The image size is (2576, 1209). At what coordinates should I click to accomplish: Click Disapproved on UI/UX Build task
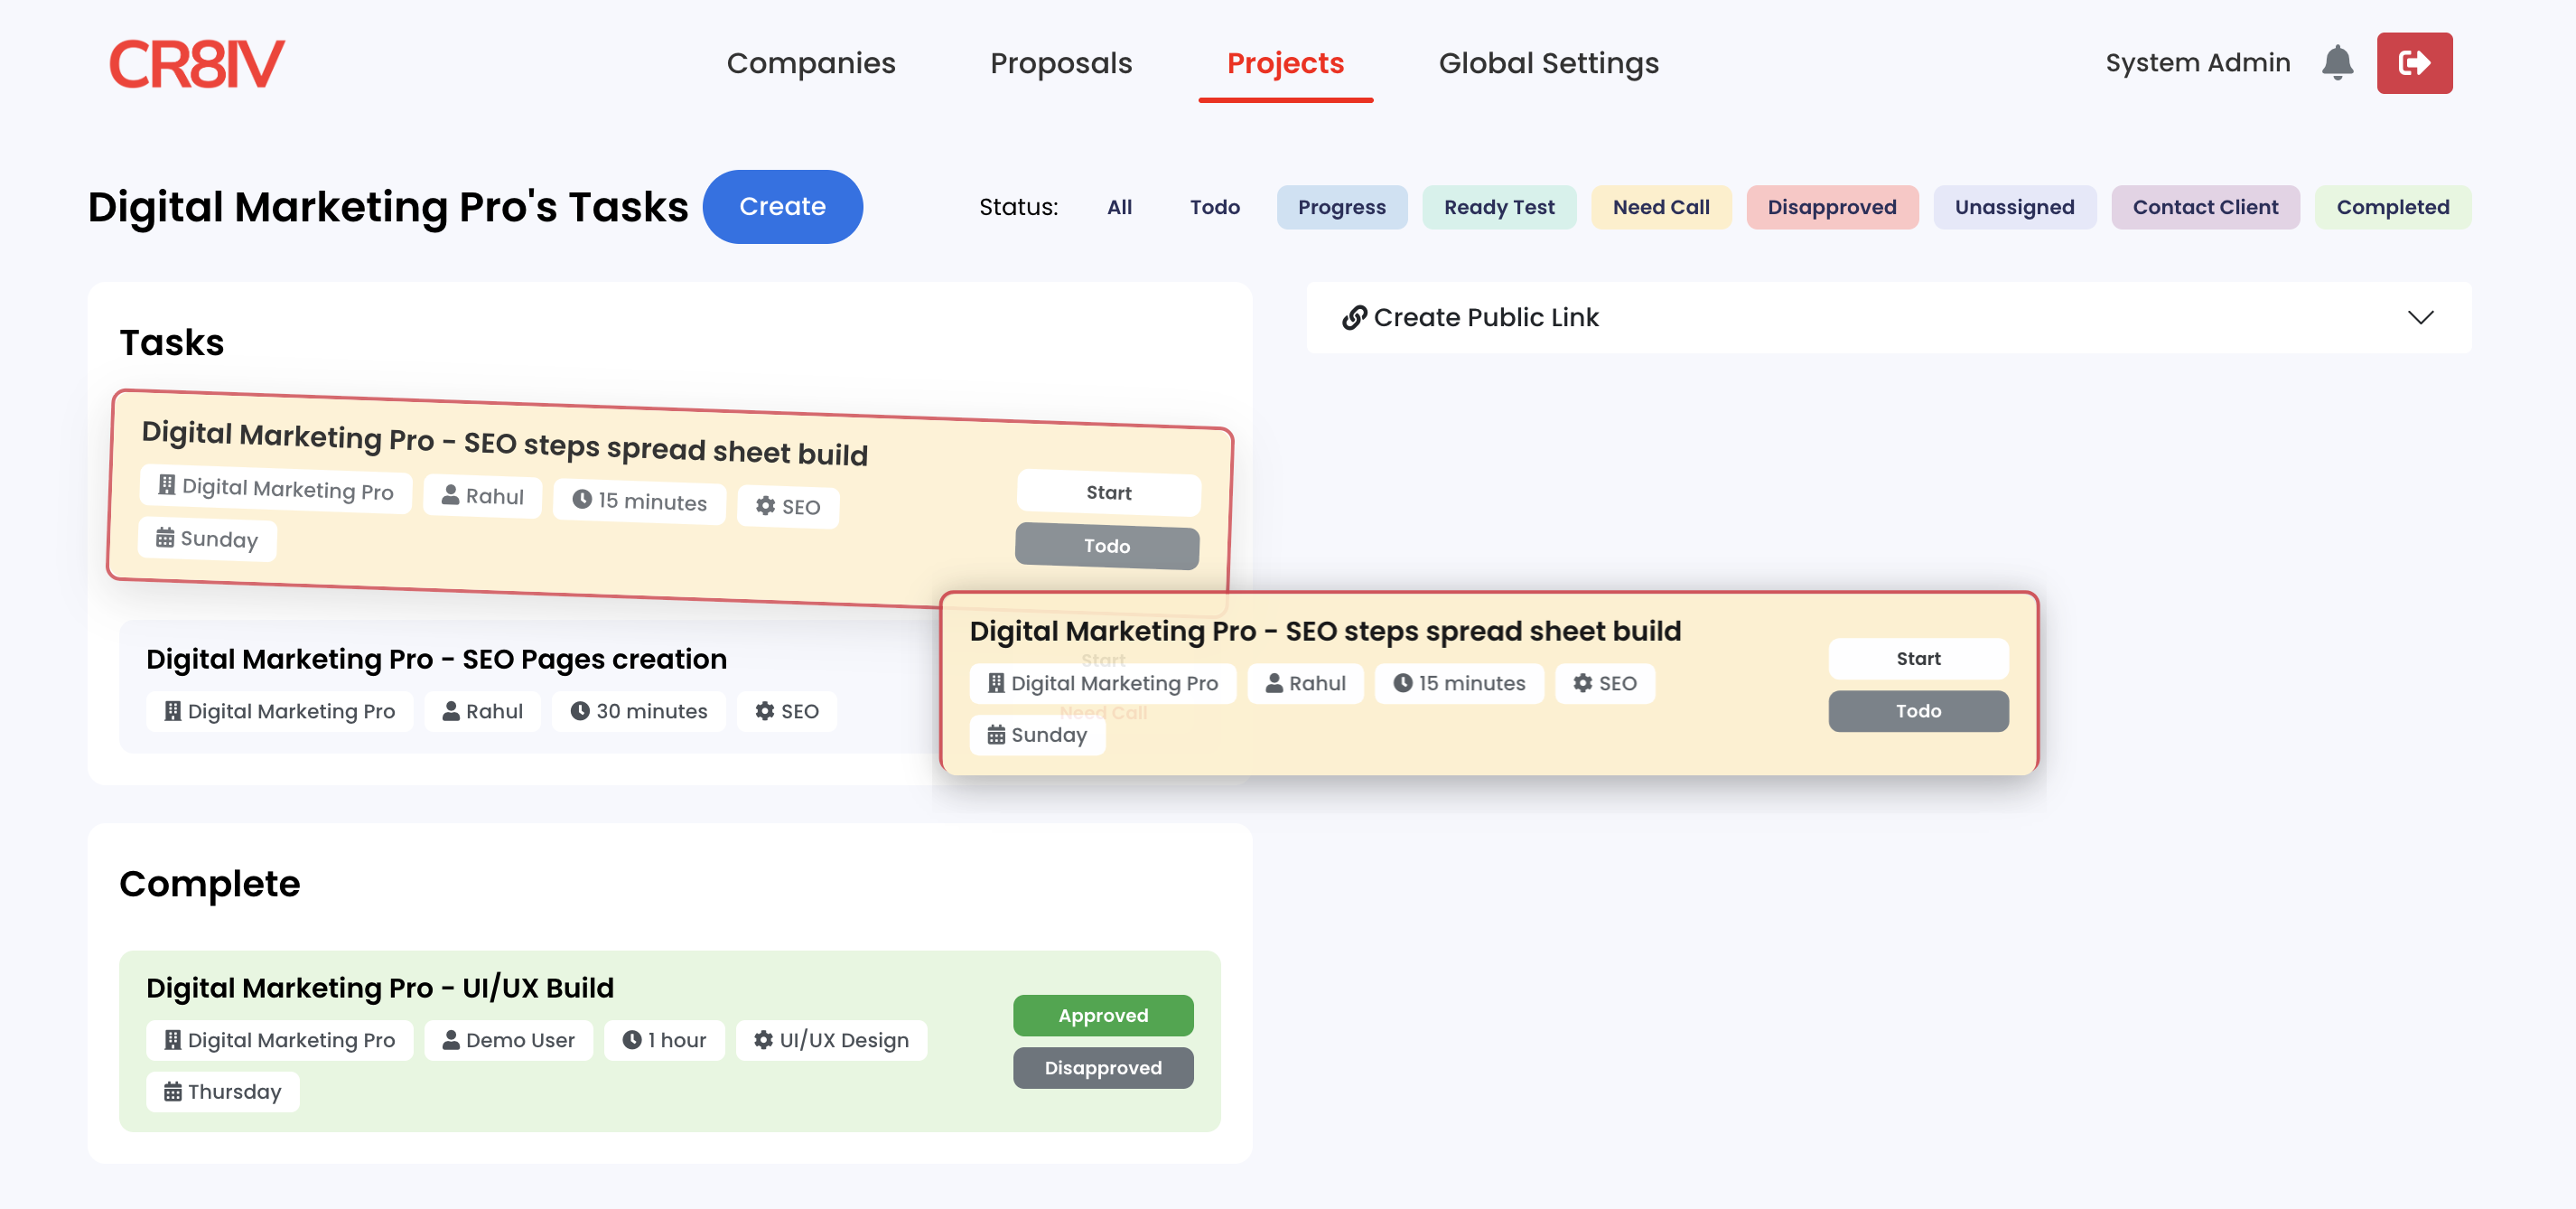(1103, 1067)
